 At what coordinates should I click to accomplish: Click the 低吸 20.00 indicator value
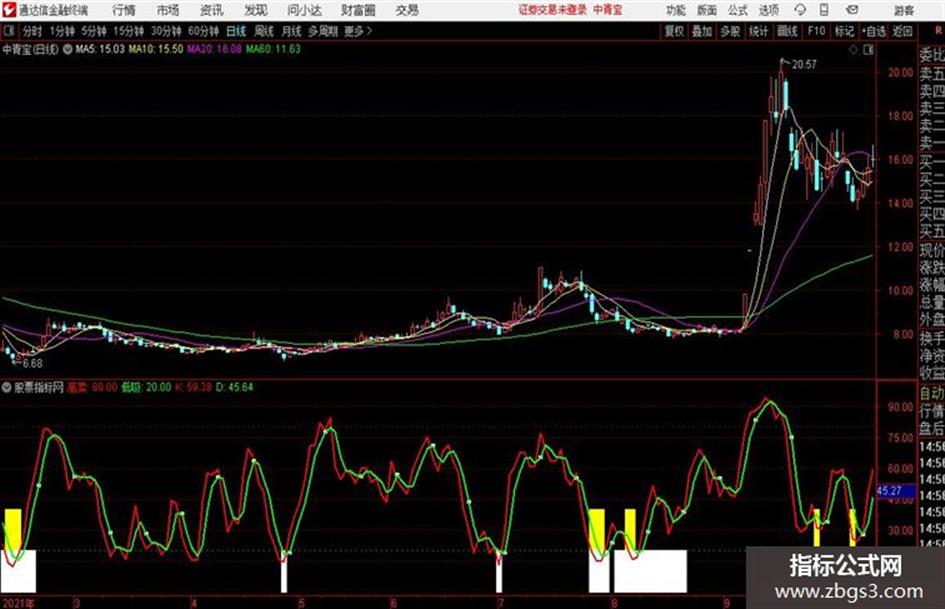coord(146,388)
